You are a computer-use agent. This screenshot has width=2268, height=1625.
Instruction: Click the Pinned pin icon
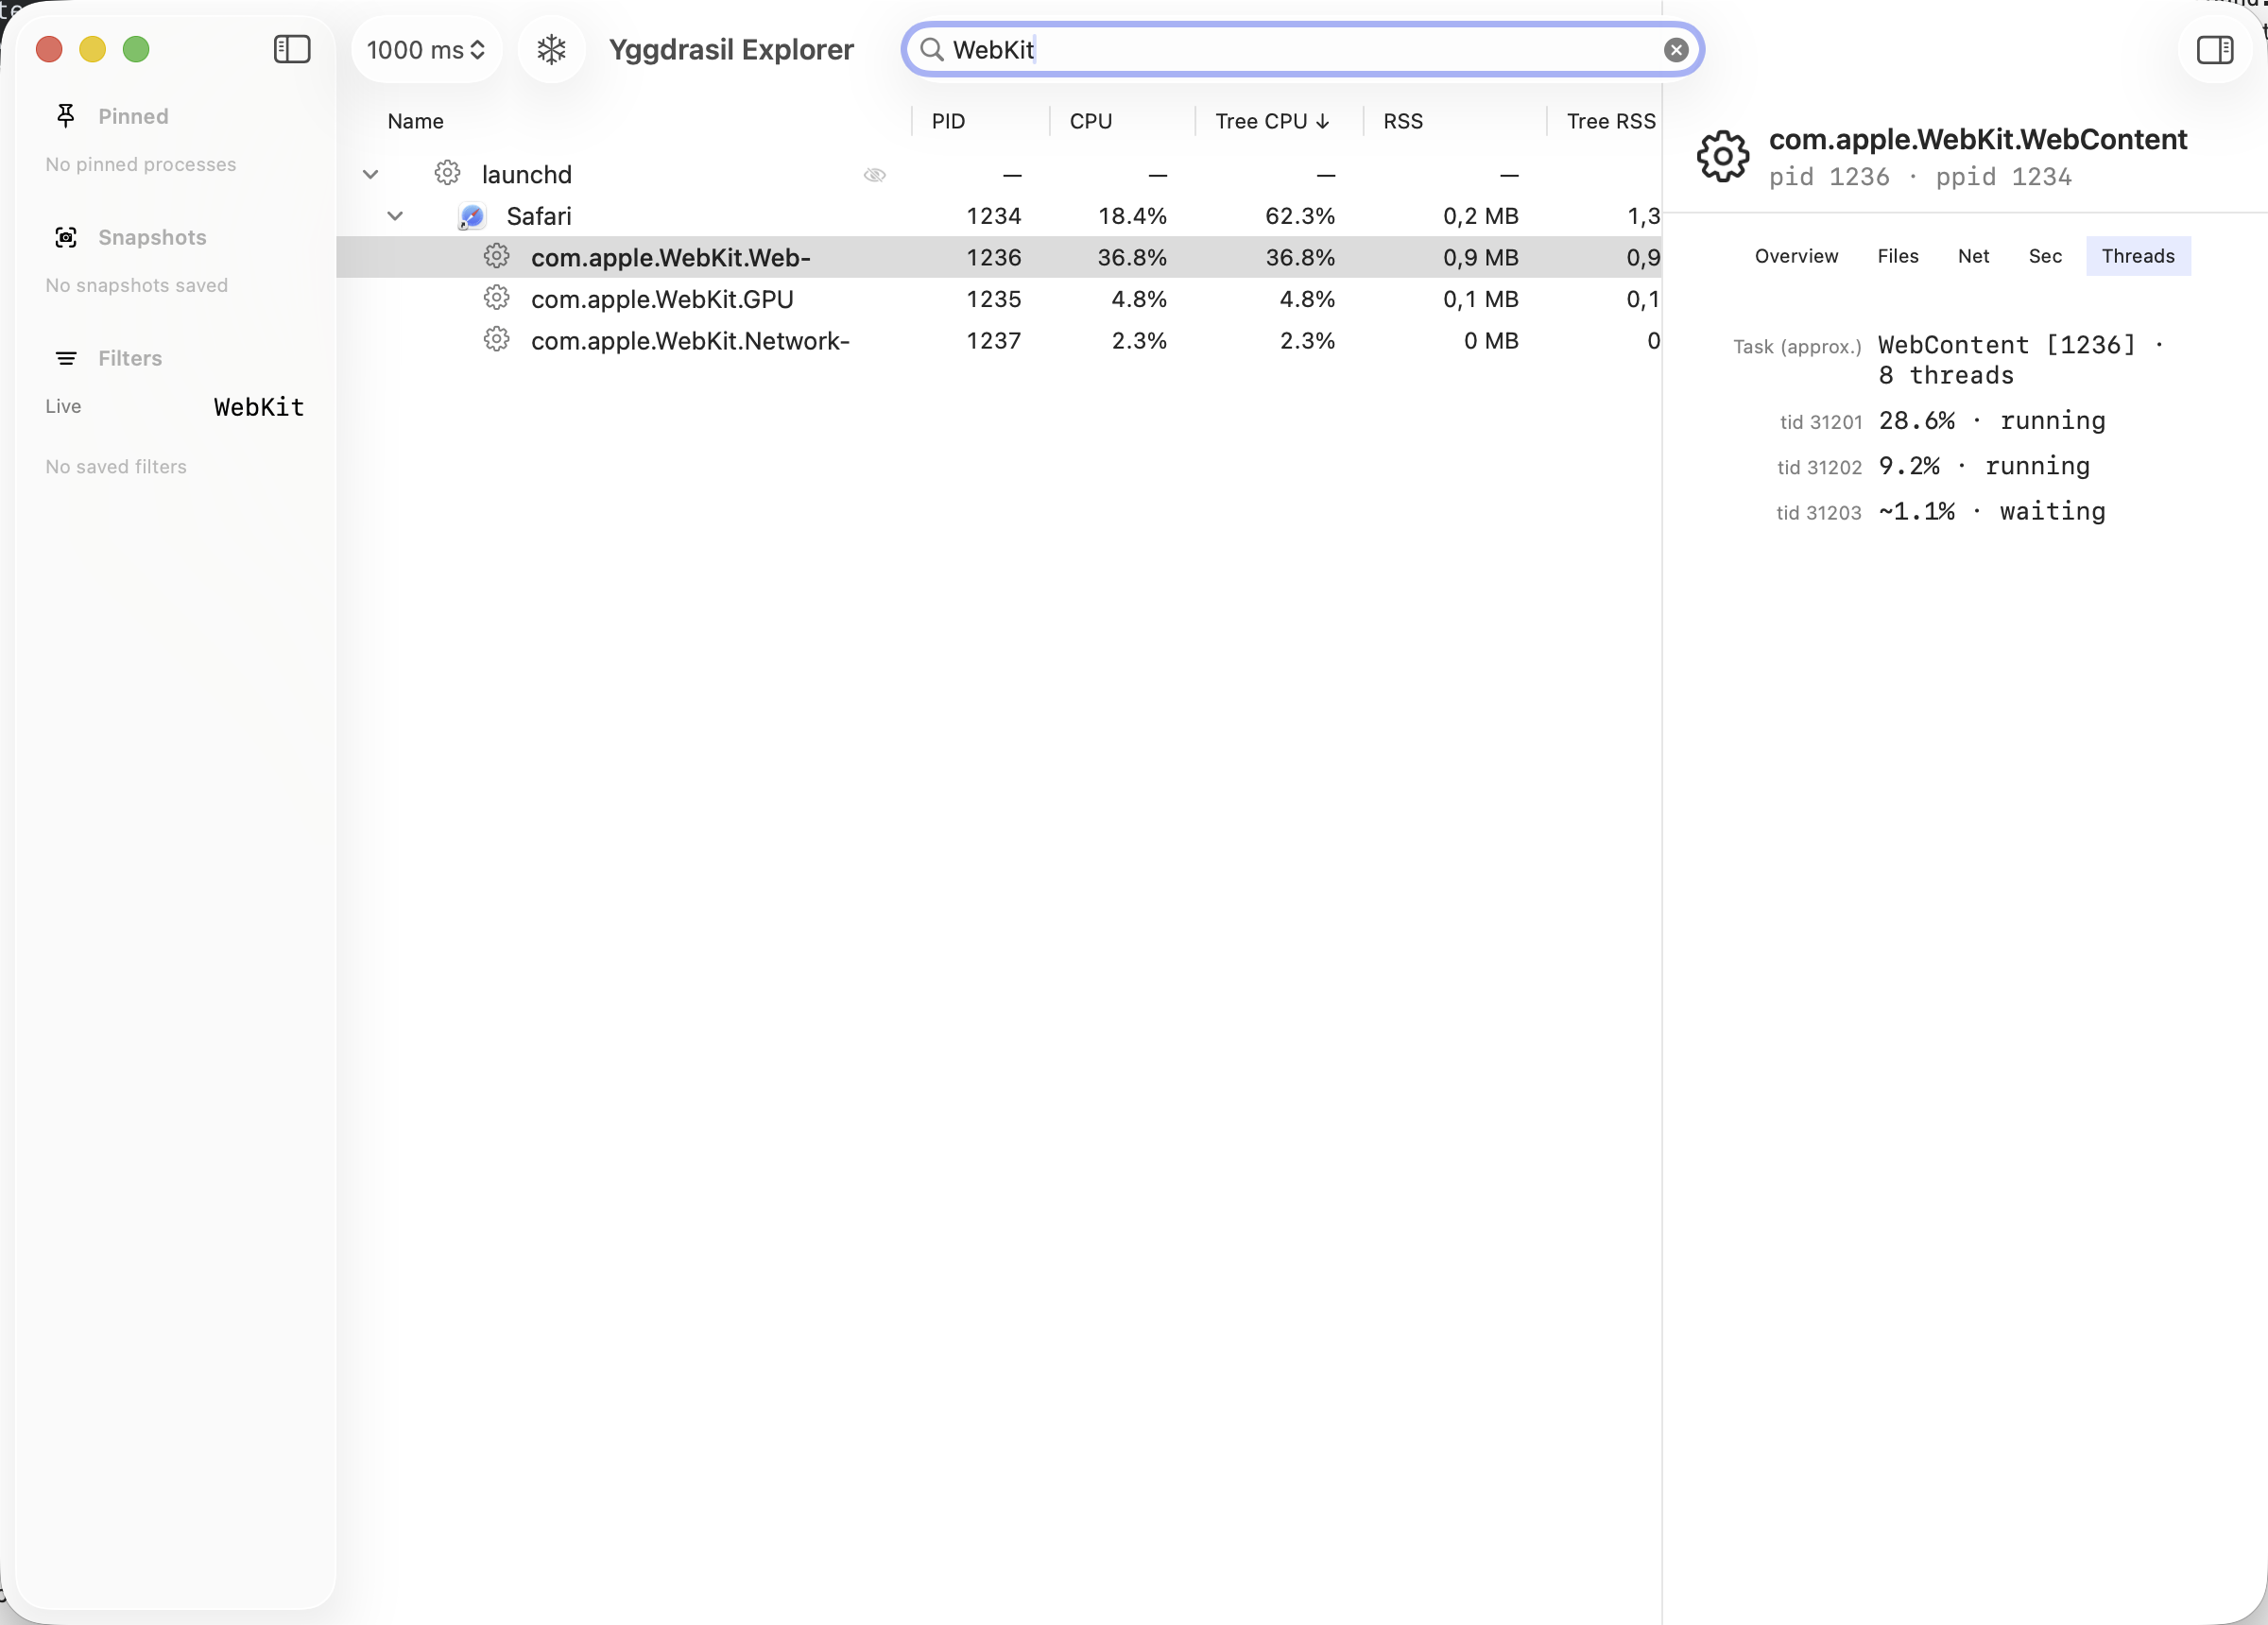tap(66, 116)
